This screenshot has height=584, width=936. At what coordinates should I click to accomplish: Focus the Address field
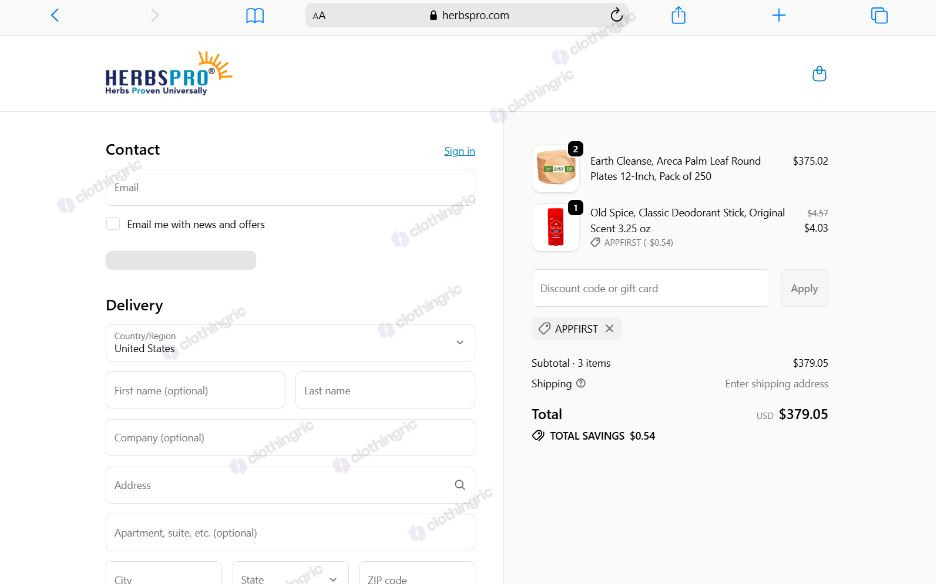[290, 485]
